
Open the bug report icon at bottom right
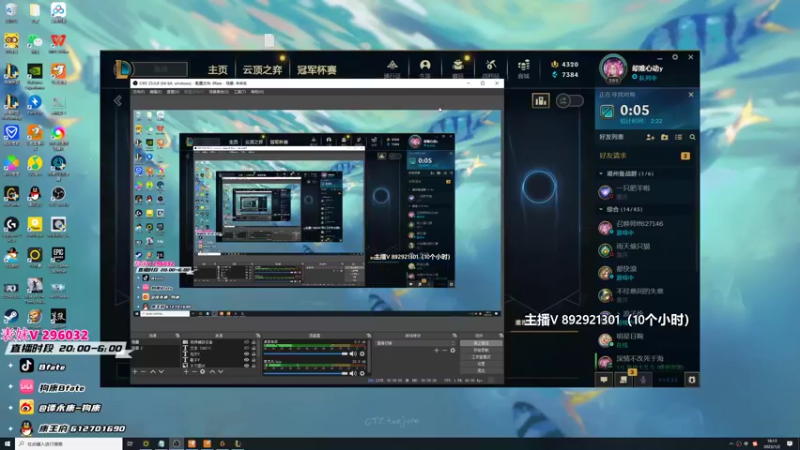pos(692,380)
